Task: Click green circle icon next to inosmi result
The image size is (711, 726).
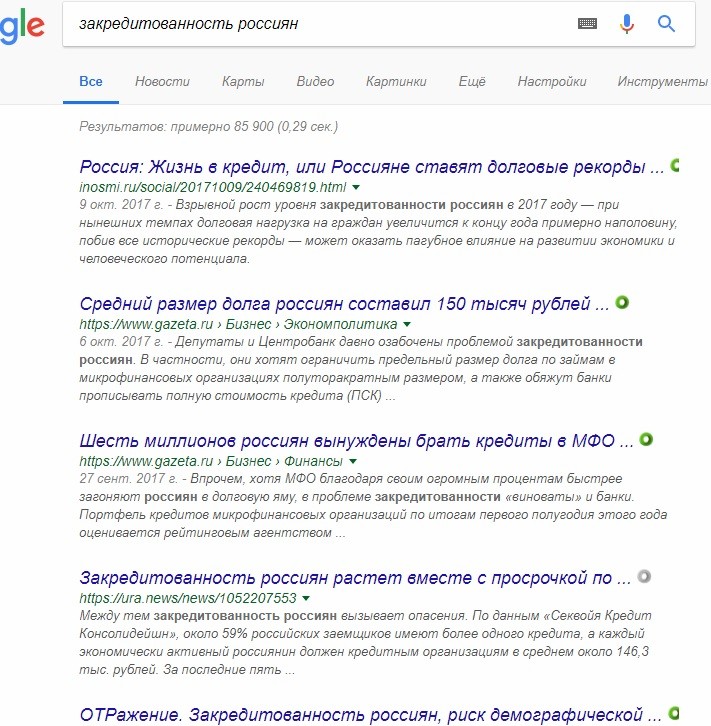Action: (x=675, y=165)
